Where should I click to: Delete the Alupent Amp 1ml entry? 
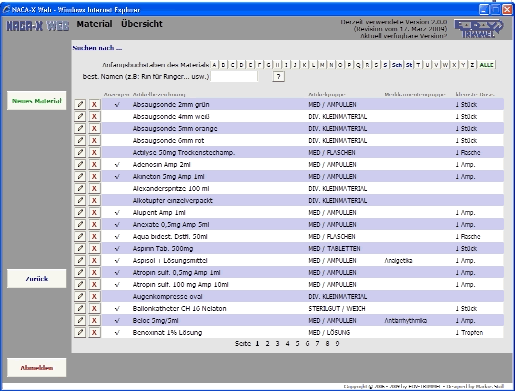[94, 213]
